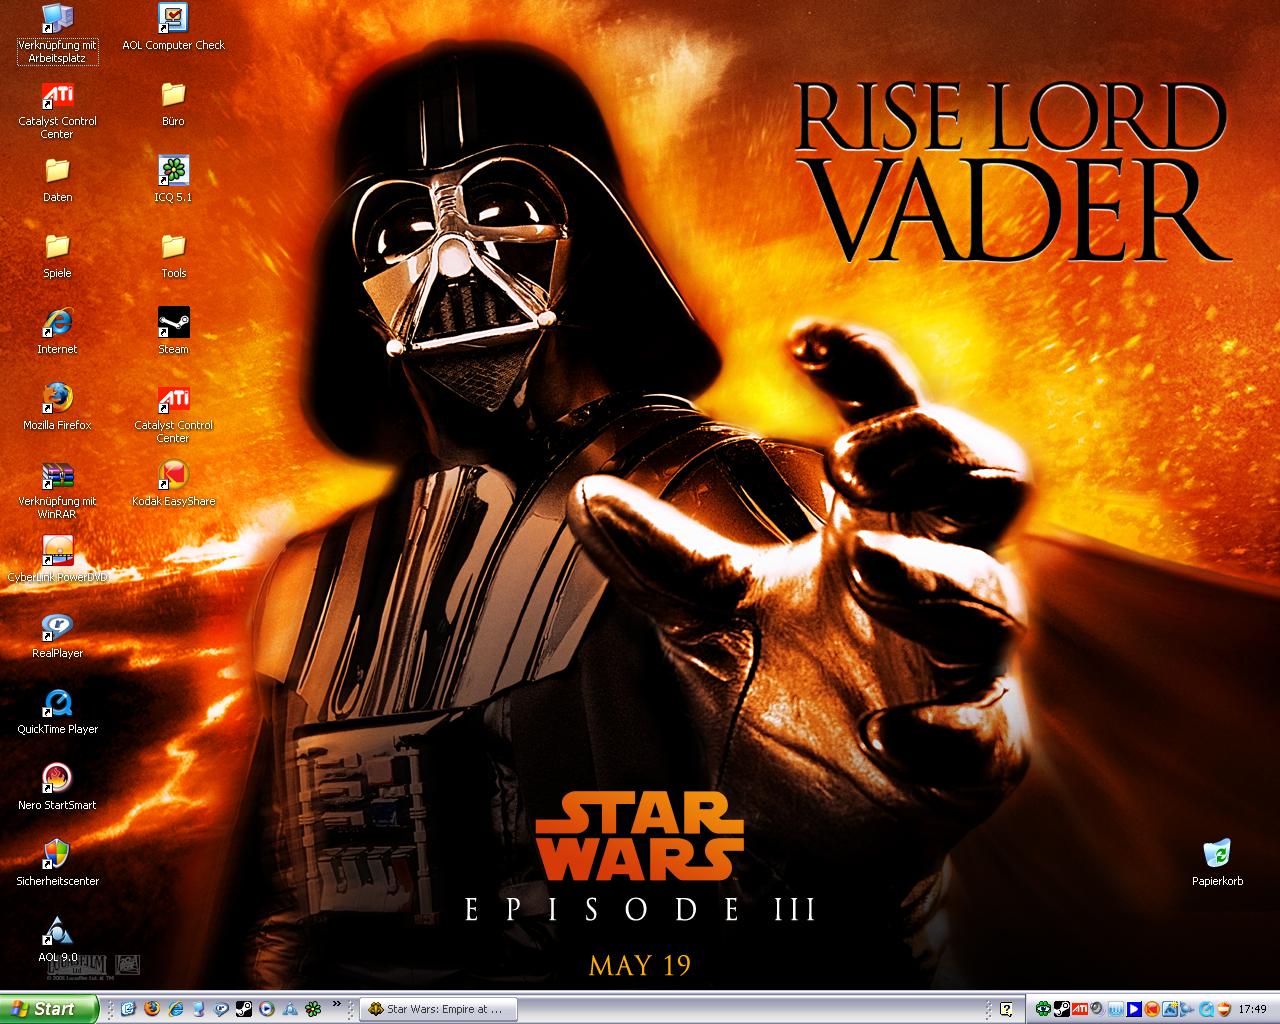Select the Spiele folder on the desktop
1280x1024 pixels.
tap(57, 248)
